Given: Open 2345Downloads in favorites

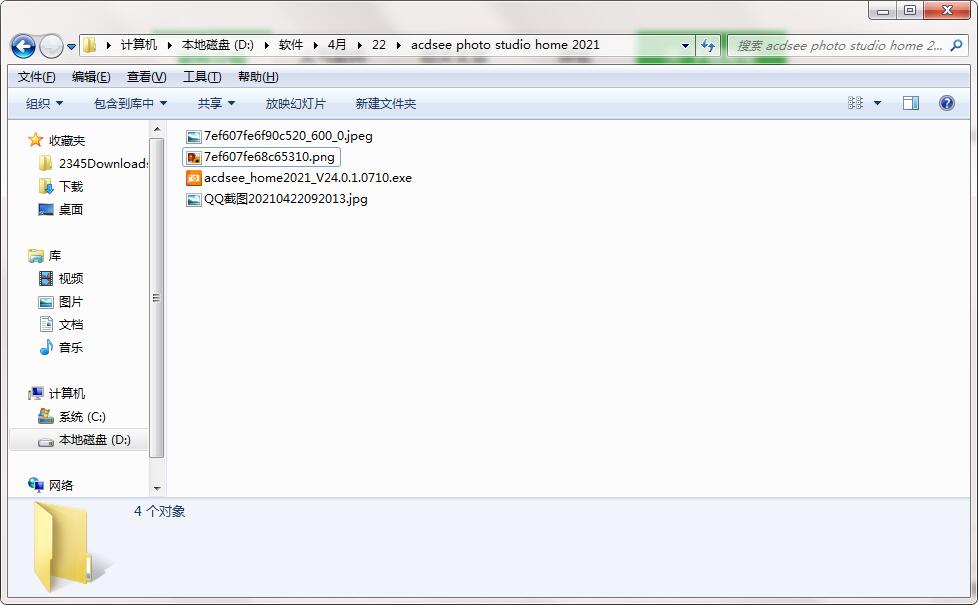Looking at the screenshot, I should point(103,163).
